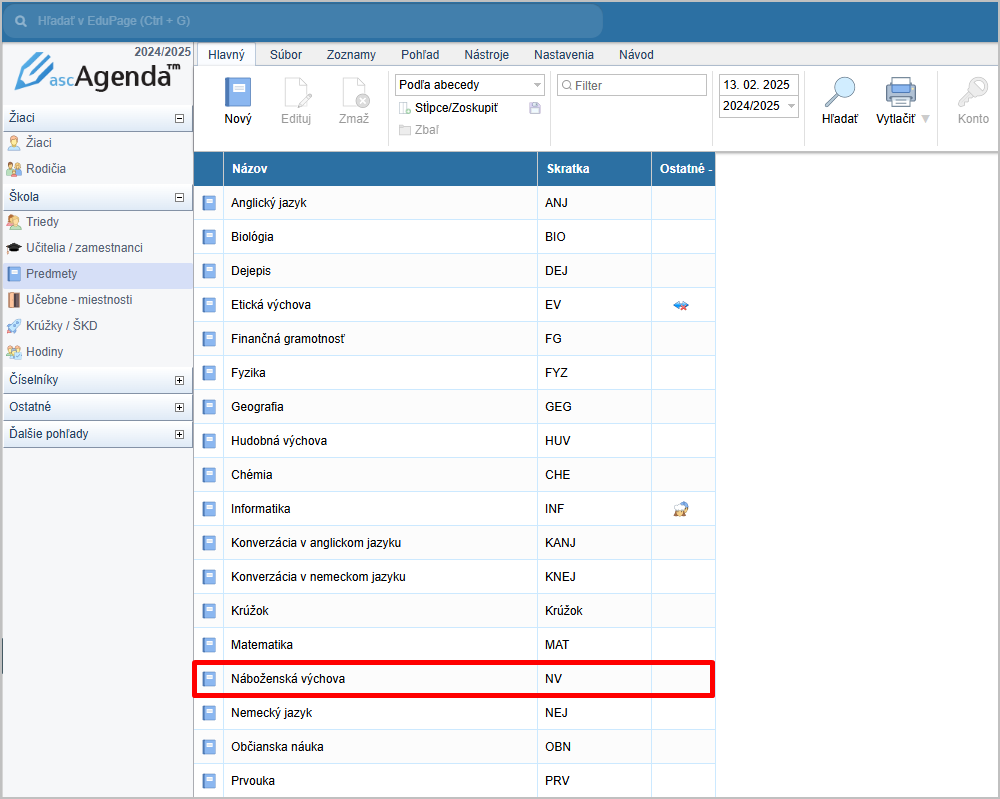Click the book icon of Geografia row
Image resolution: width=1000 pixels, height=799 pixels.
point(209,407)
